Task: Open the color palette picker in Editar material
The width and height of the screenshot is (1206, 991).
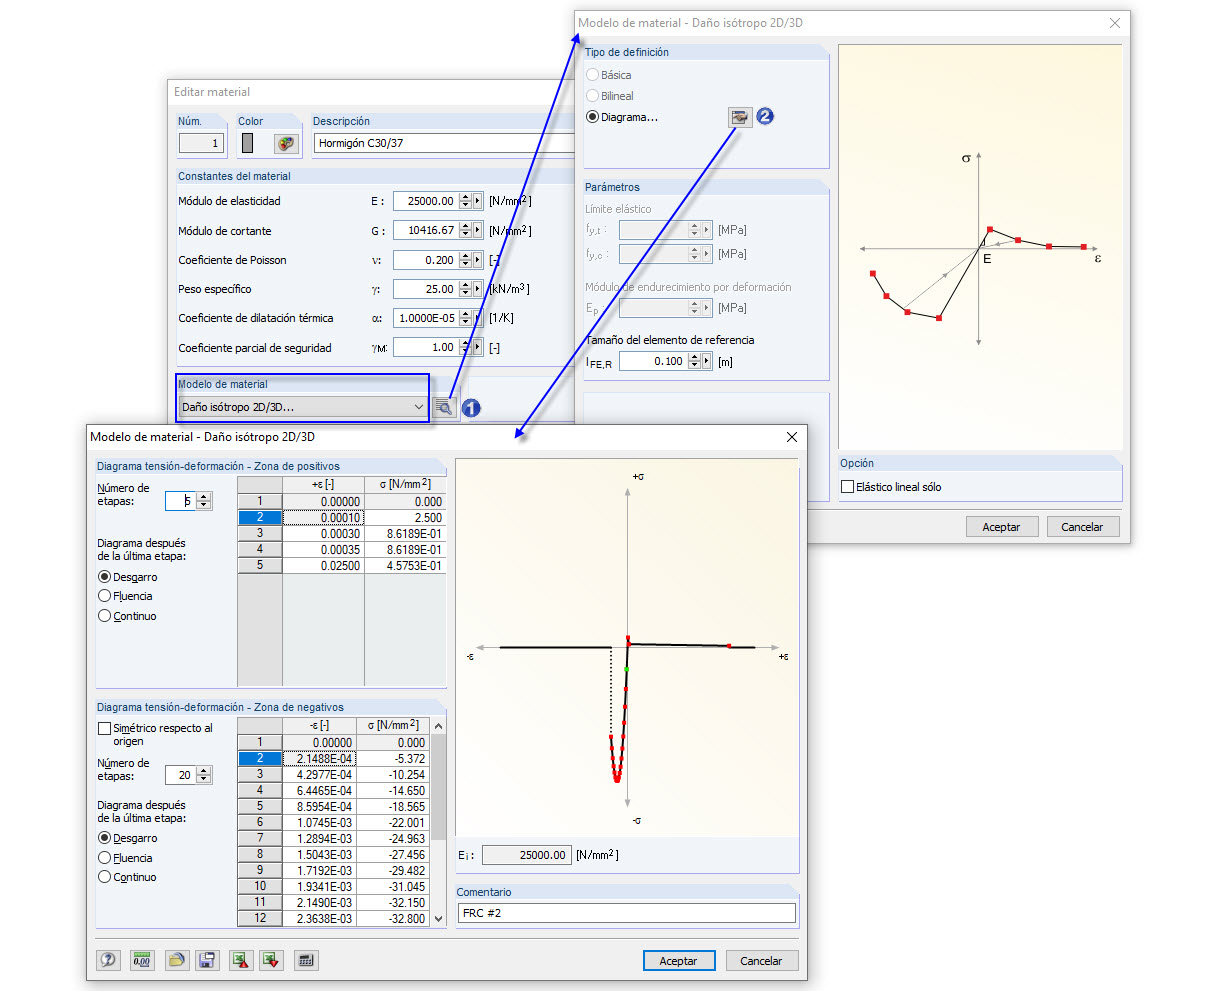Action: [287, 143]
